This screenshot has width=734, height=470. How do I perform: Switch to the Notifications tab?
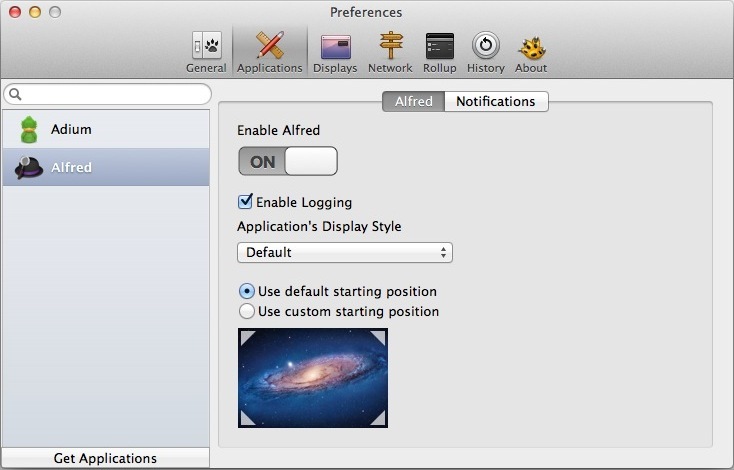[496, 101]
